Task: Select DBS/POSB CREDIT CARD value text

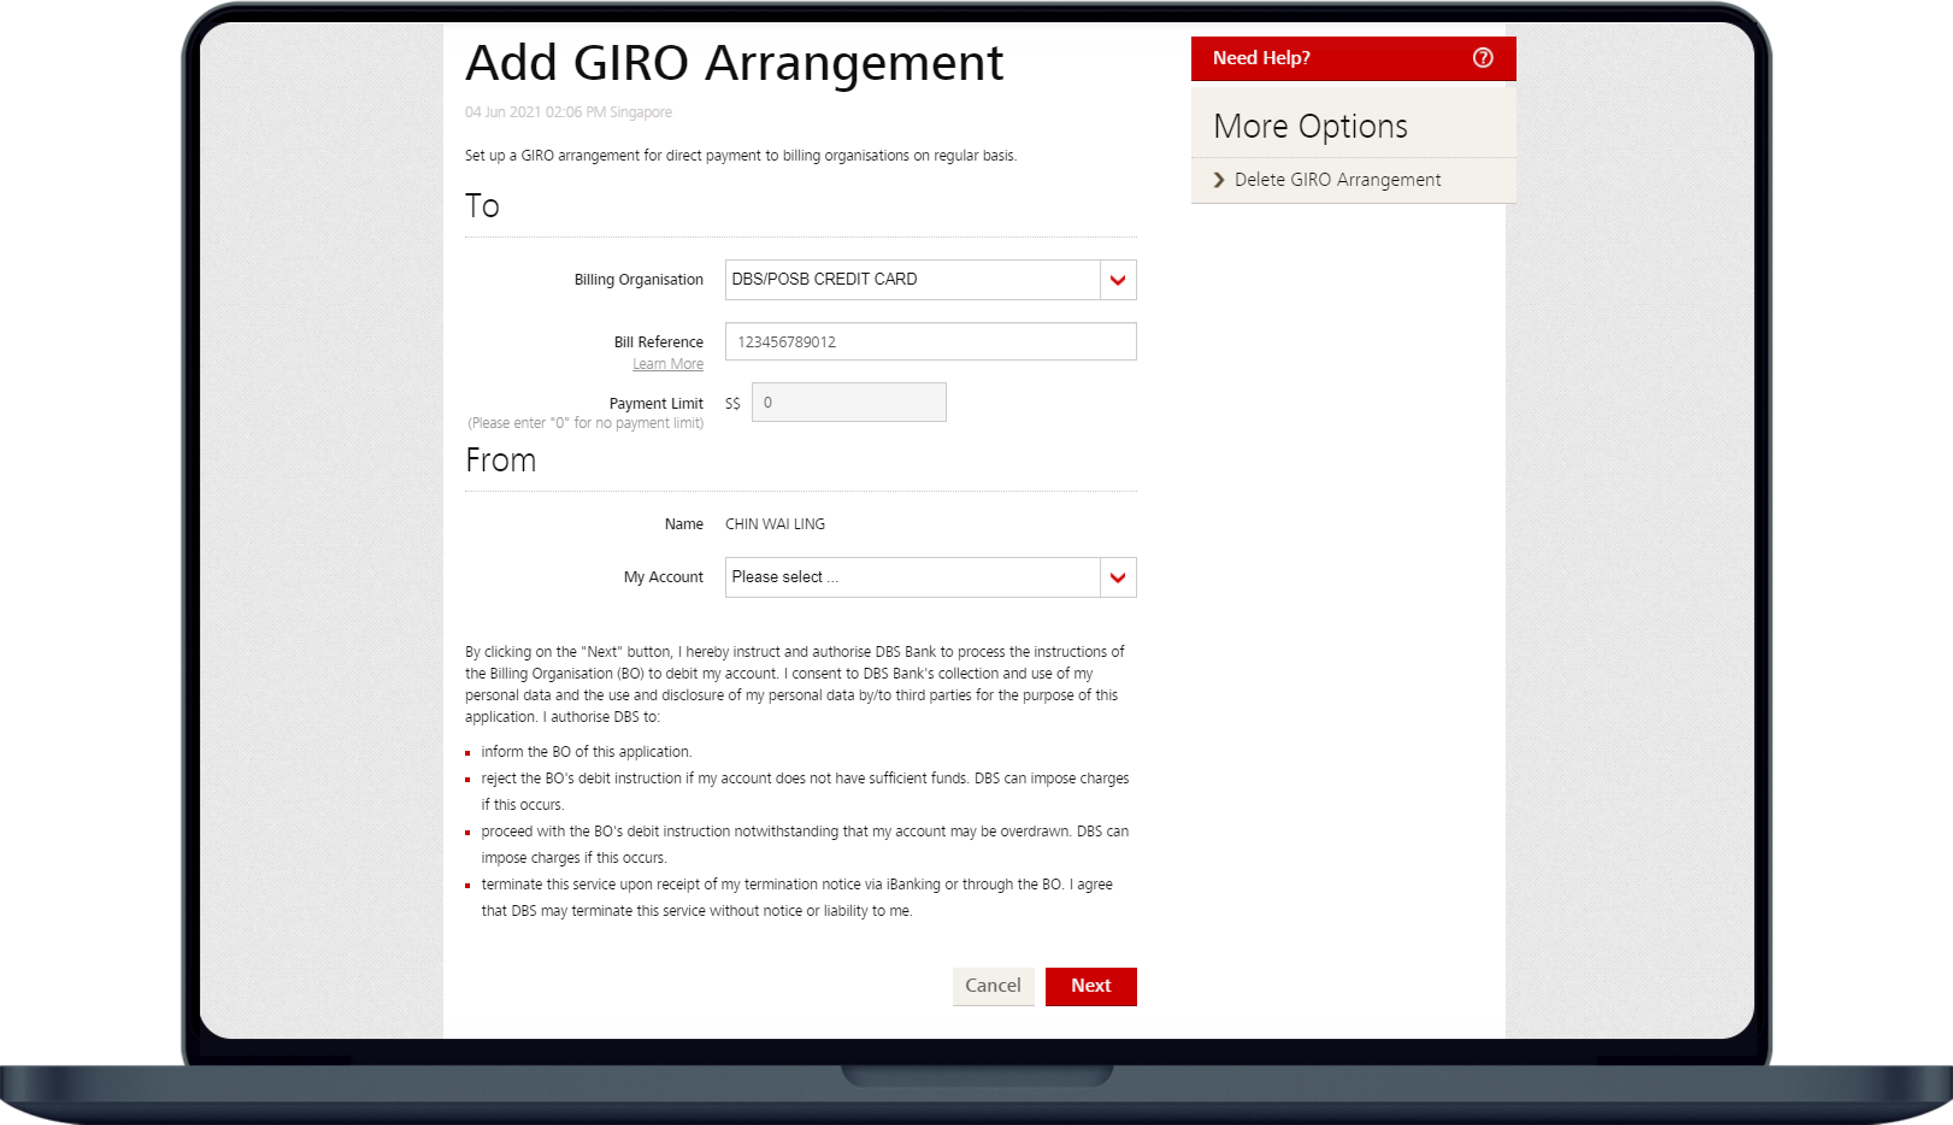Action: (823, 280)
